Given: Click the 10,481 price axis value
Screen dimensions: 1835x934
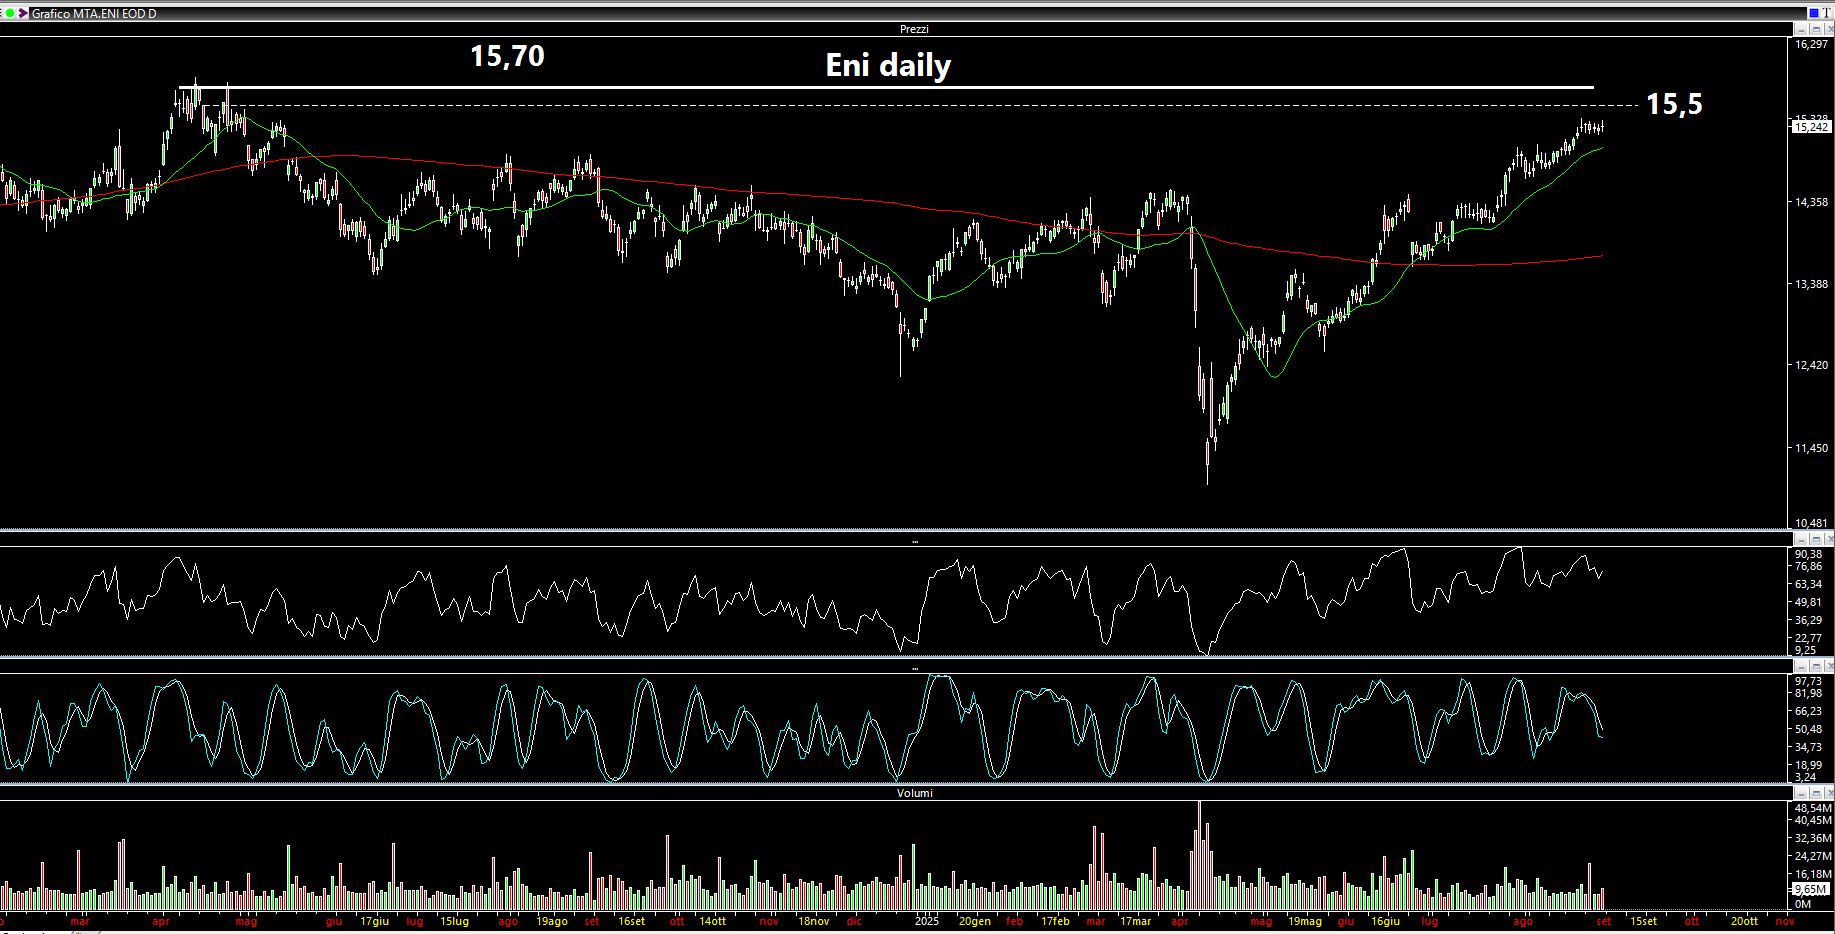Looking at the screenshot, I should tap(1811, 523).
